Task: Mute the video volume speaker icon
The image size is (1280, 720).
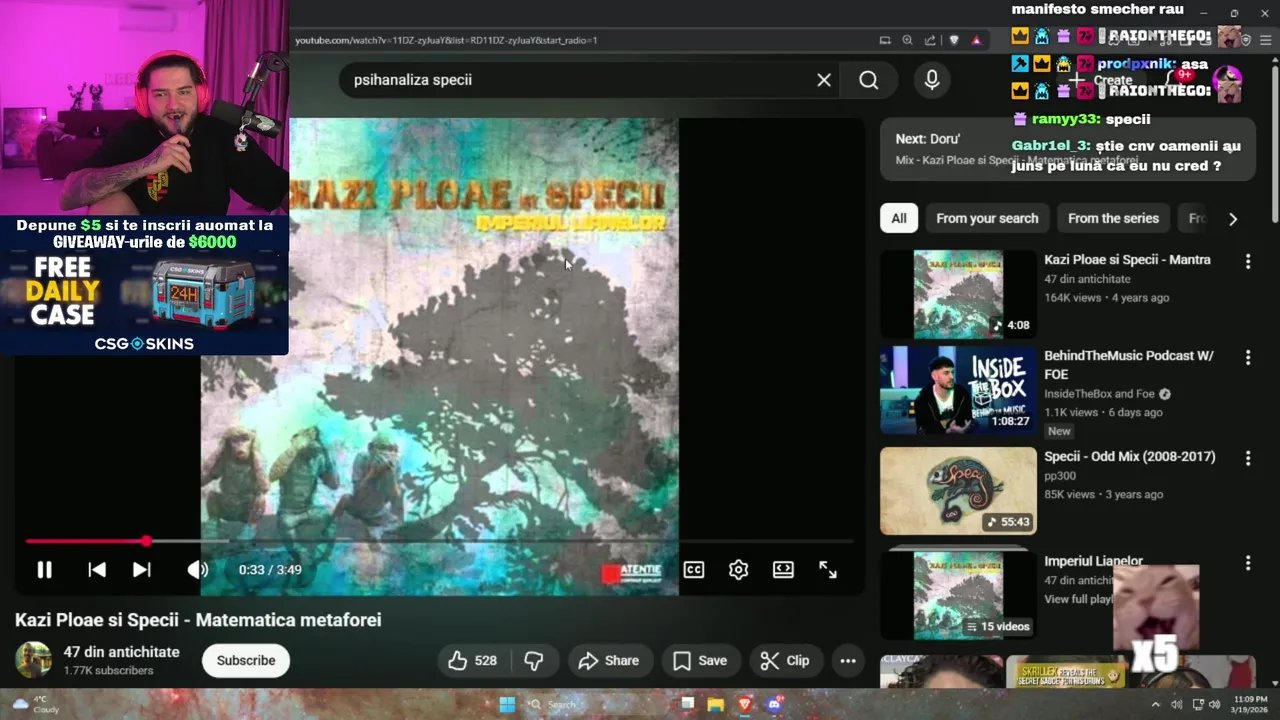Action: [x=197, y=570]
